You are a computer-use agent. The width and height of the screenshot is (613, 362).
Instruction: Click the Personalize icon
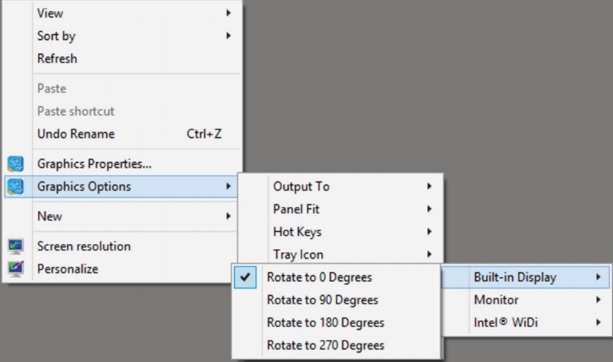(x=16, y=269)
